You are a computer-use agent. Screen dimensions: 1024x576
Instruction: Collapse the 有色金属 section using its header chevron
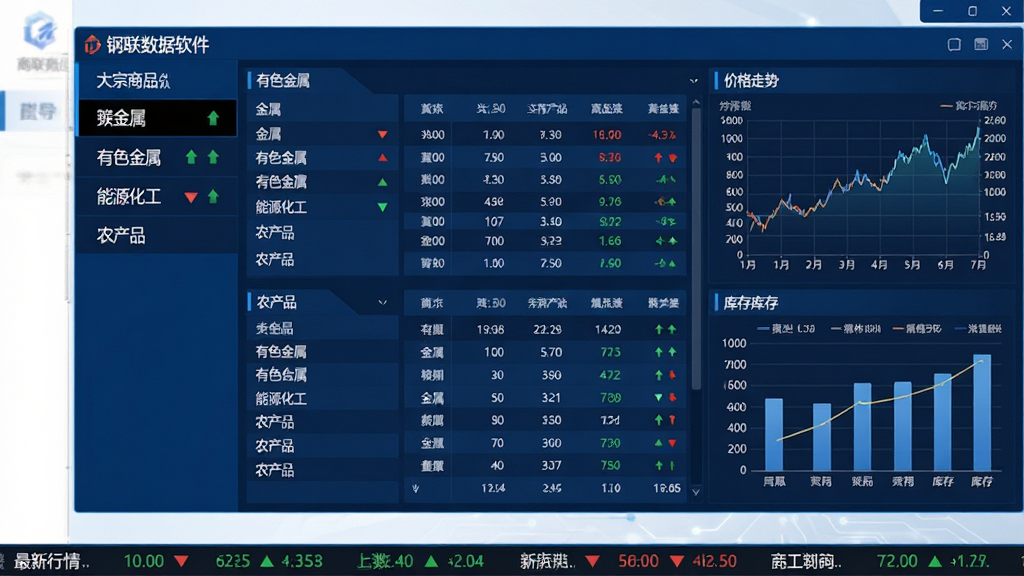pos(694,81)
